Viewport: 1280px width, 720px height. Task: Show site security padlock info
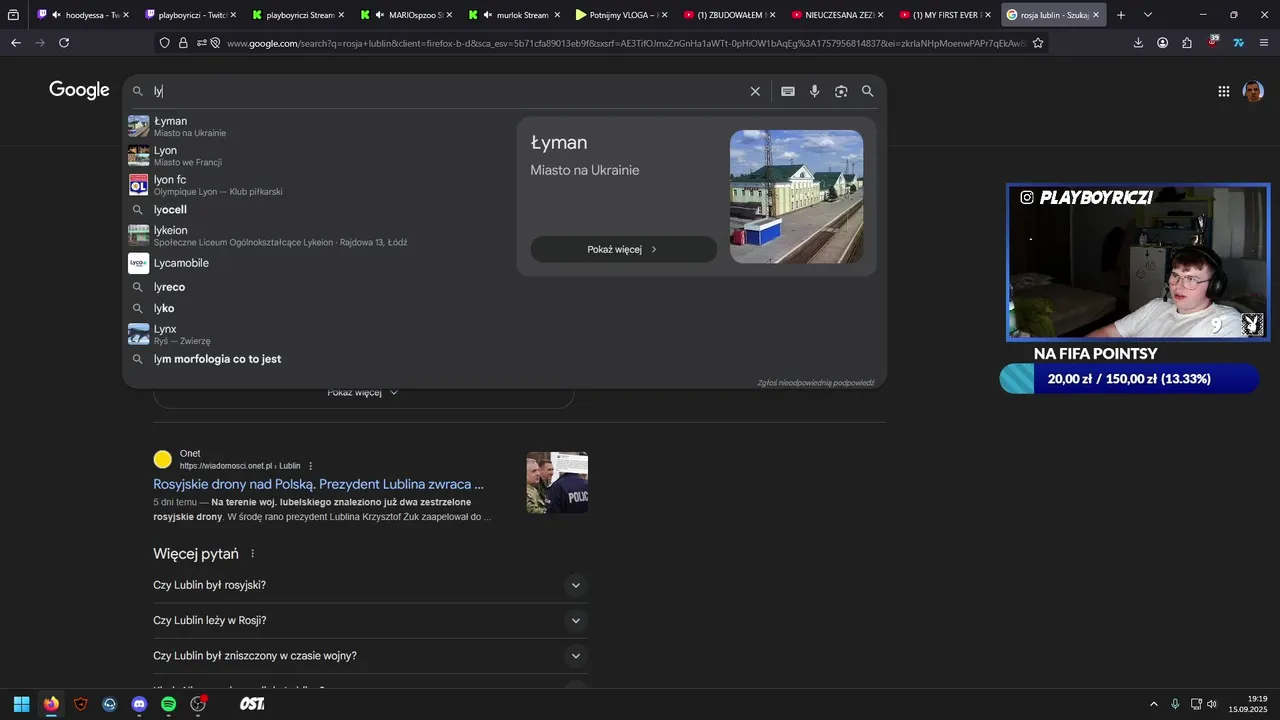[x=183, y=43]
